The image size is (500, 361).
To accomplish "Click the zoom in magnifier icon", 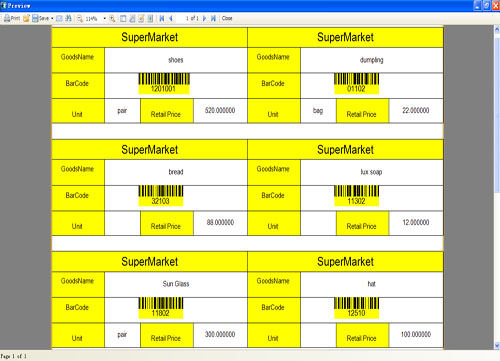I will (112, 18).
